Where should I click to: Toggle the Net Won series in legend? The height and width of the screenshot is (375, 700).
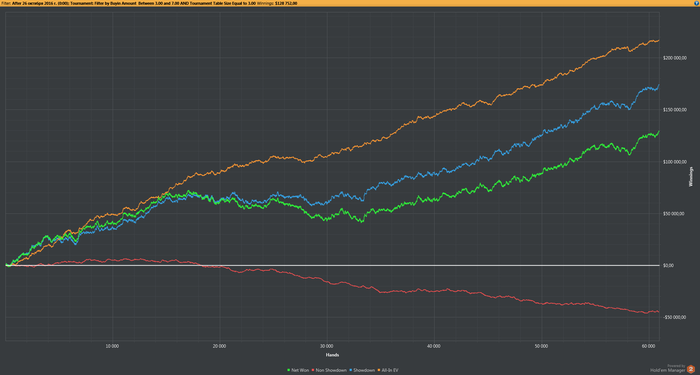point(297,371)
